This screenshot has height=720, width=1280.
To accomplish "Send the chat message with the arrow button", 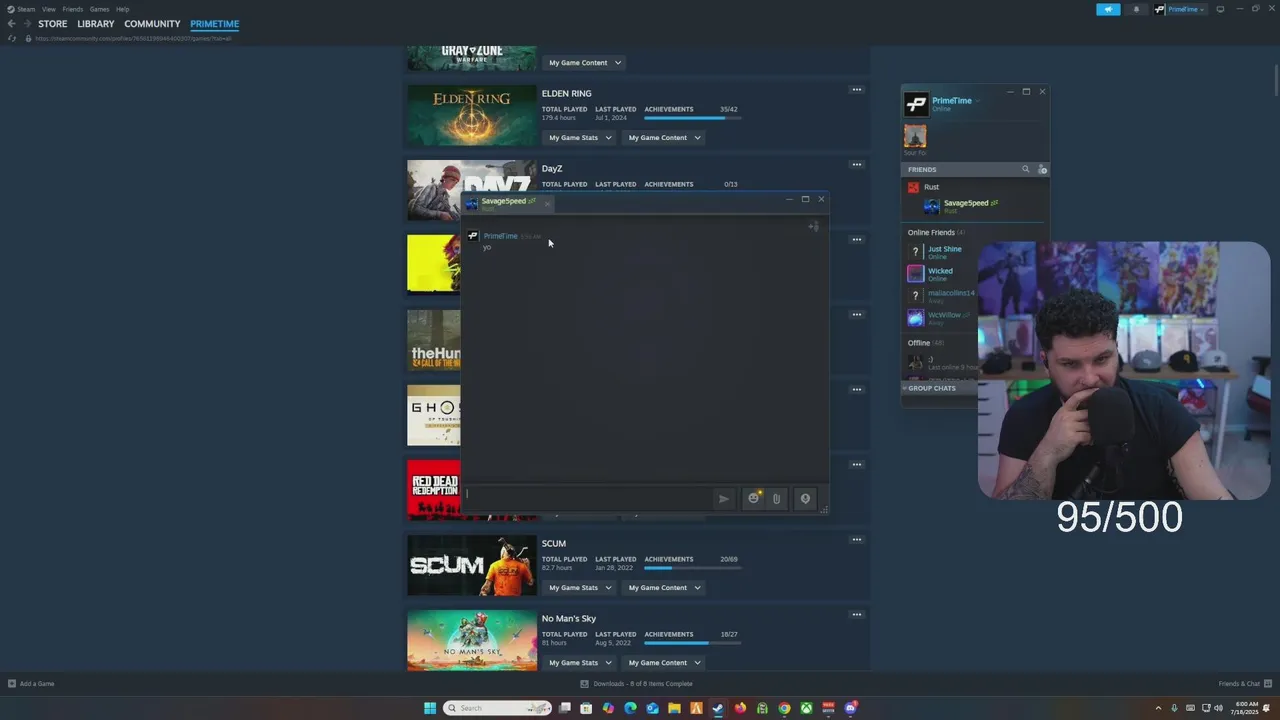I will (x=724, y=498).
